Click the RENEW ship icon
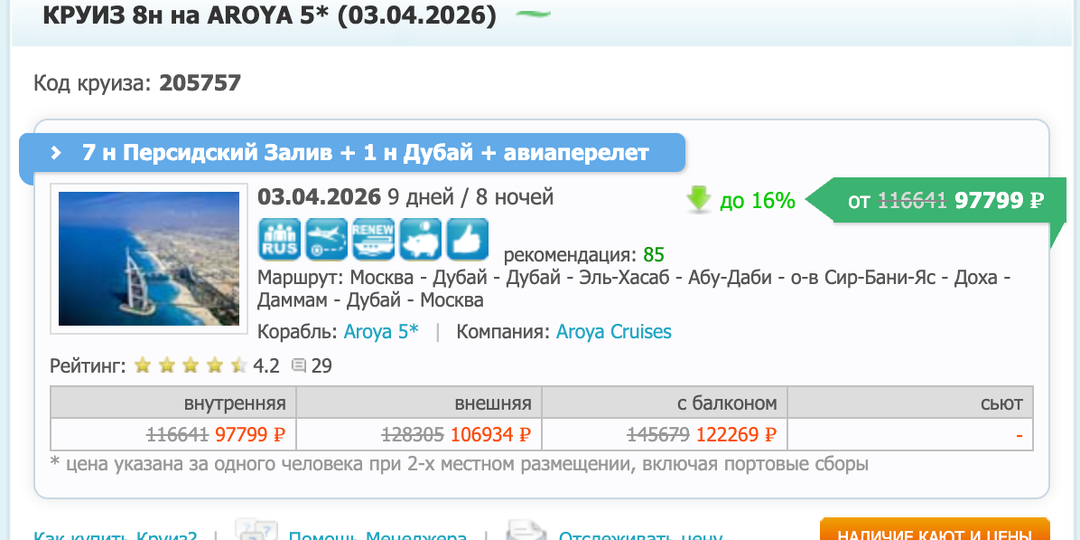The height and width of the screenshot is (540, 1080). 373,239
